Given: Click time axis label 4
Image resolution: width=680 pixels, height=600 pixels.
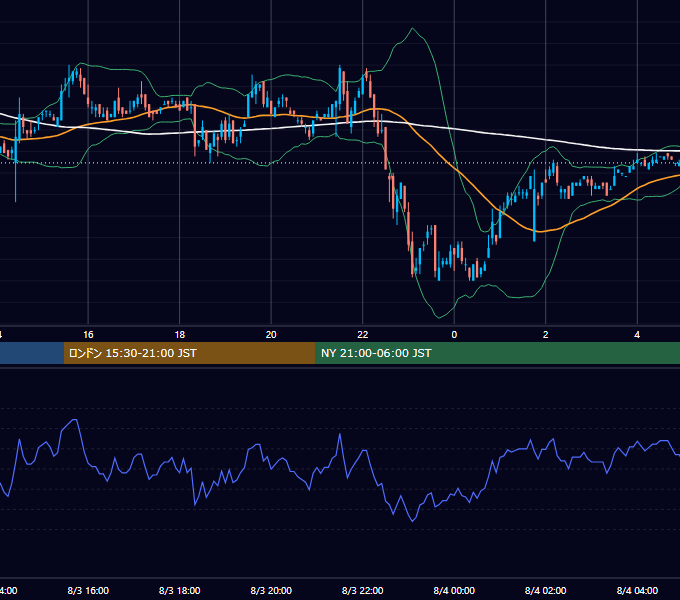Looking at the screenshot, I should 637,334.
